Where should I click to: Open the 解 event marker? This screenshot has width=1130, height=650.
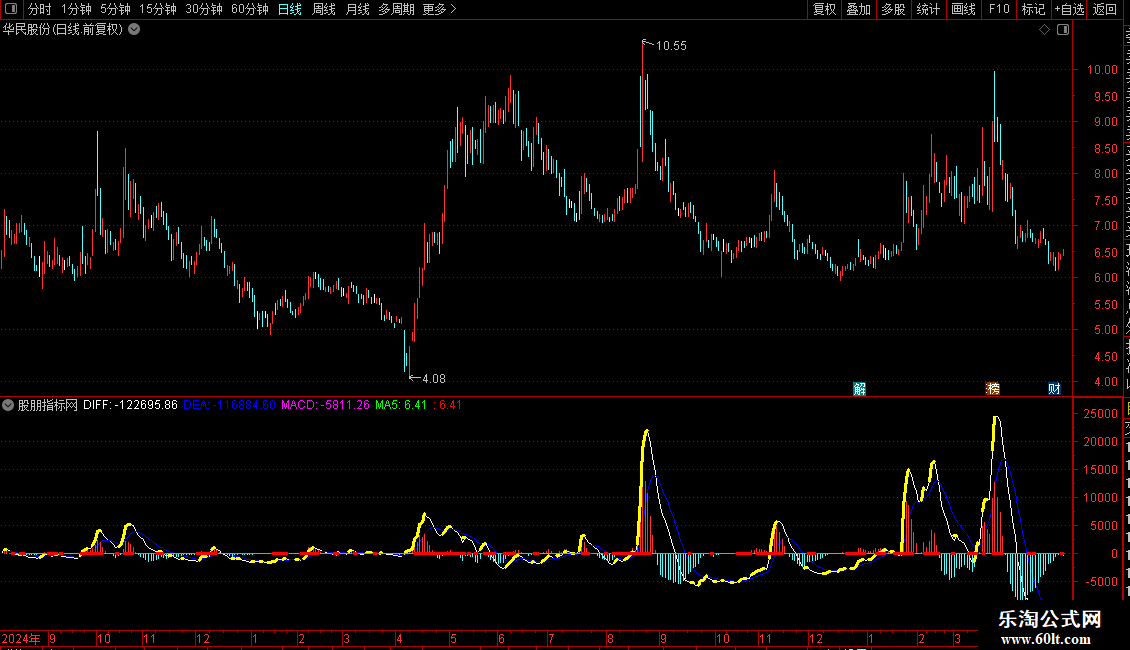(860, 389)
